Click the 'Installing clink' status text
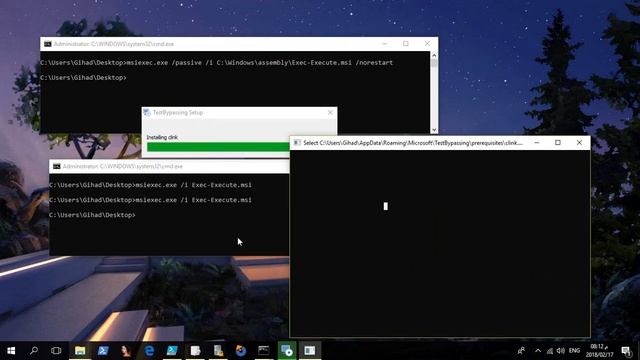 162,138
